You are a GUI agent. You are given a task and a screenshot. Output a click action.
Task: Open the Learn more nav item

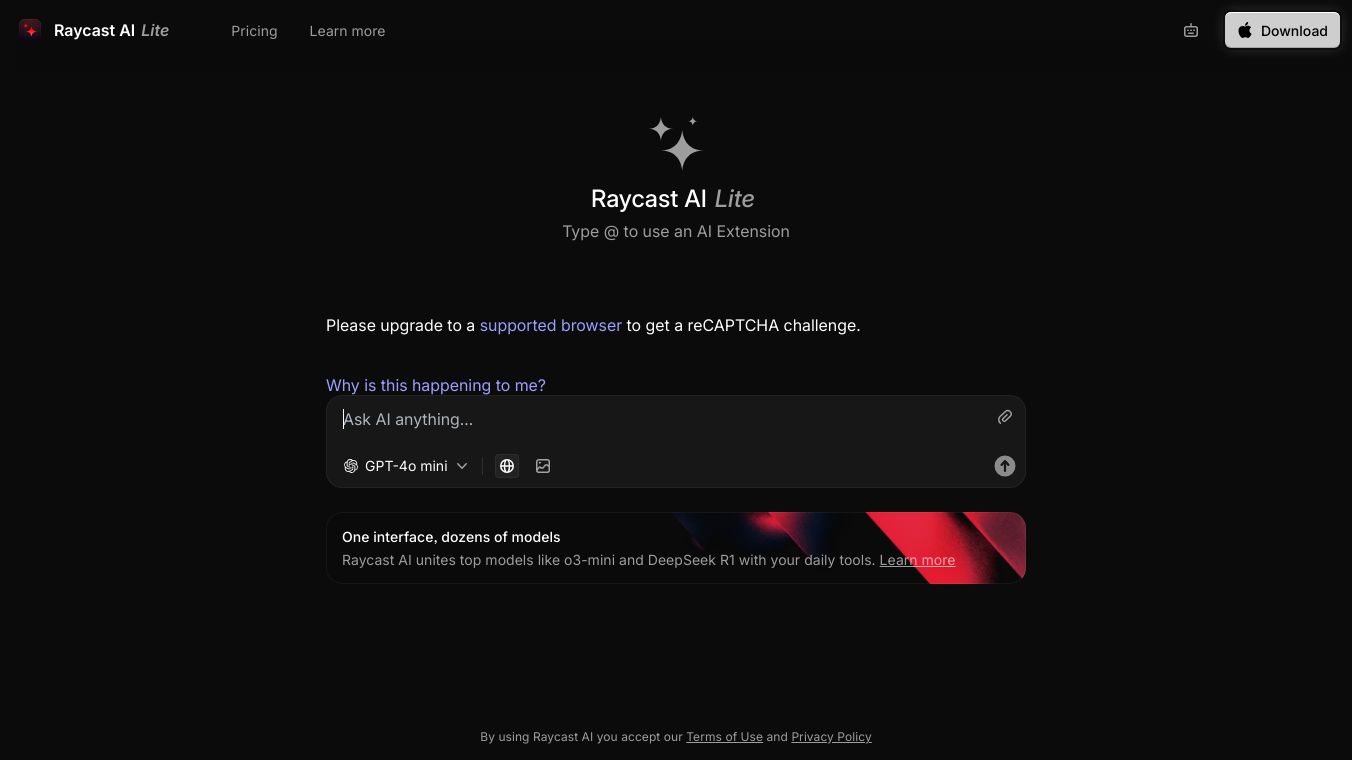coord(347,31)
